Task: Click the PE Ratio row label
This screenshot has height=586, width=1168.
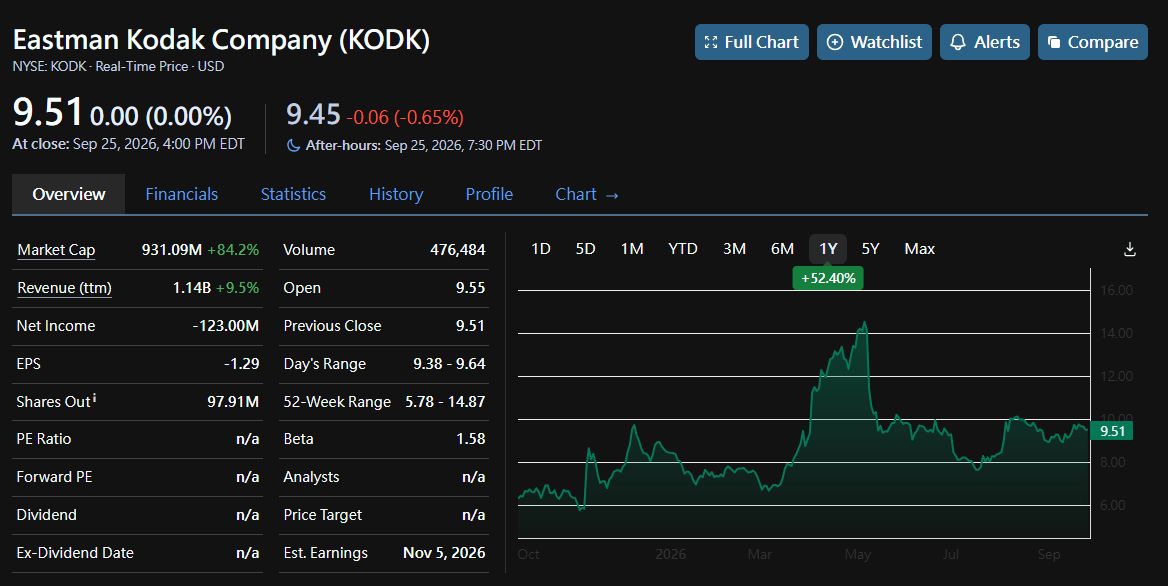Action: (44, 439)
